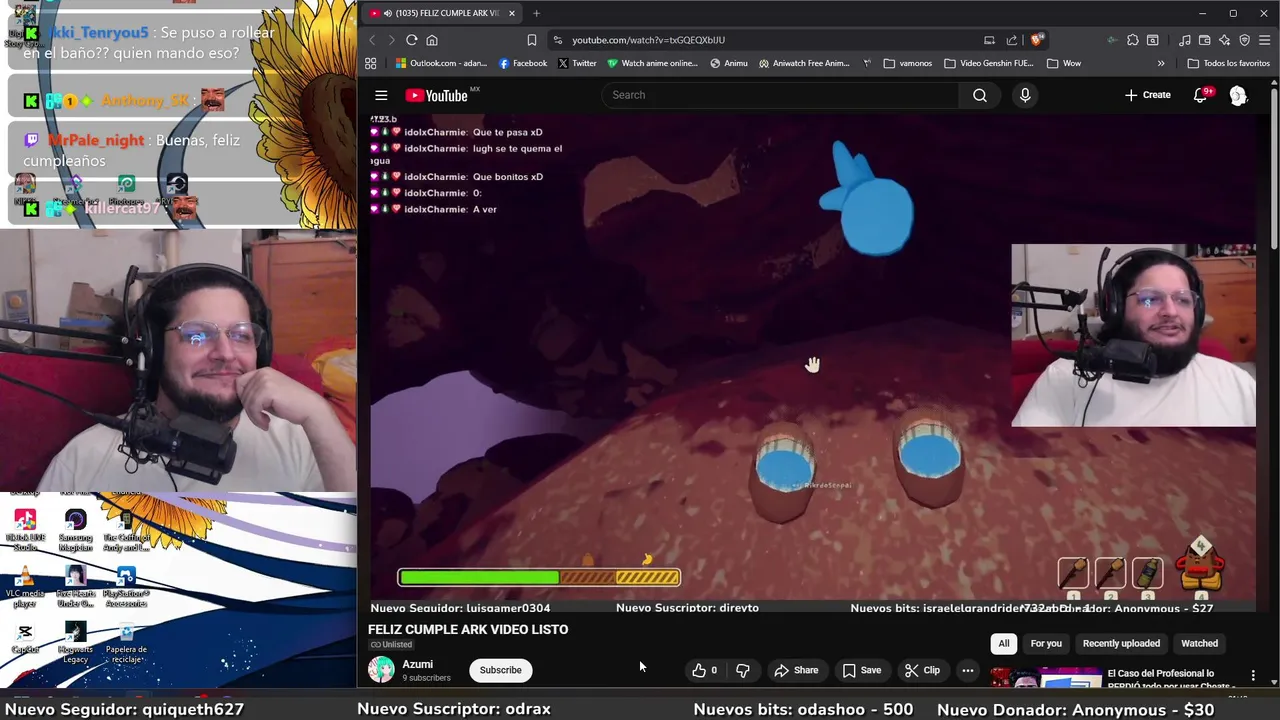This screenshot has height=720, width=1280.
Task: Focus the YouTube search field
Action: [780, 95]
